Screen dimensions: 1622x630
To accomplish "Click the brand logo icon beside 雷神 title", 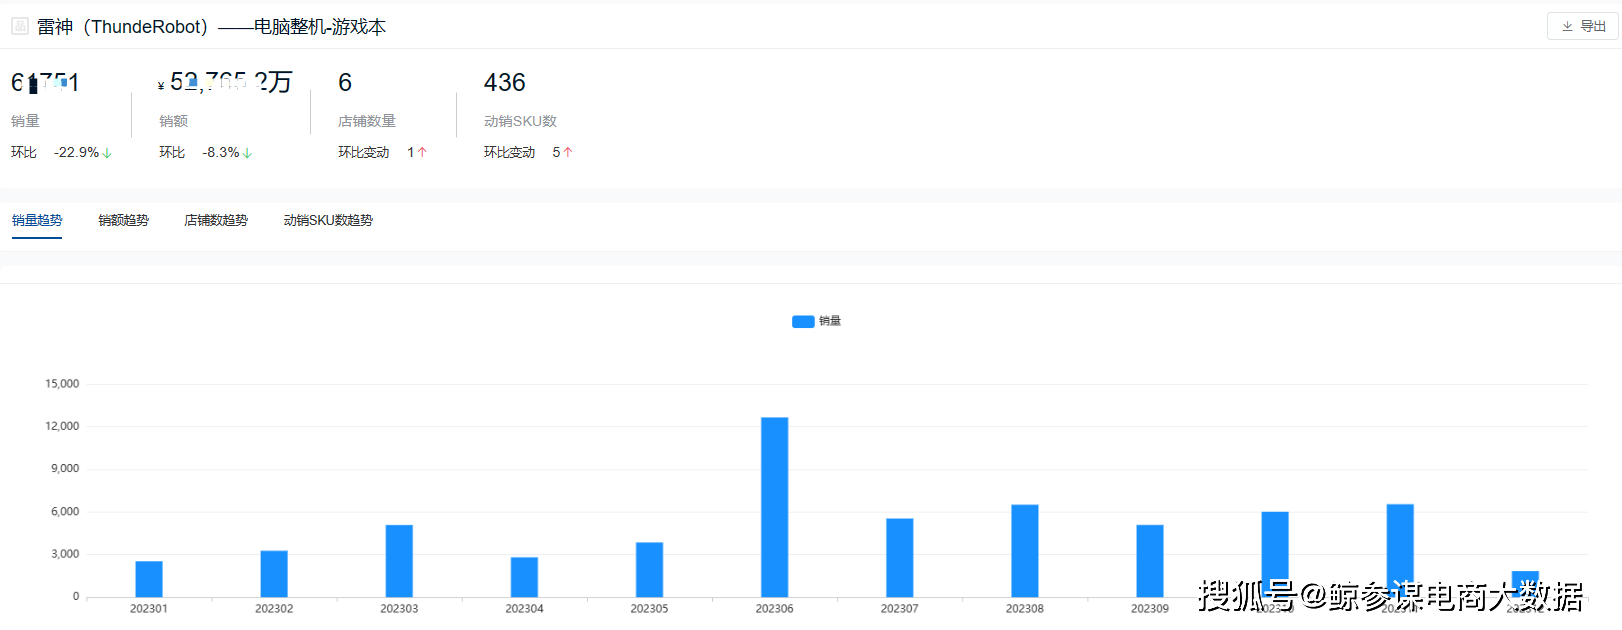I will [x=20, y=27].
